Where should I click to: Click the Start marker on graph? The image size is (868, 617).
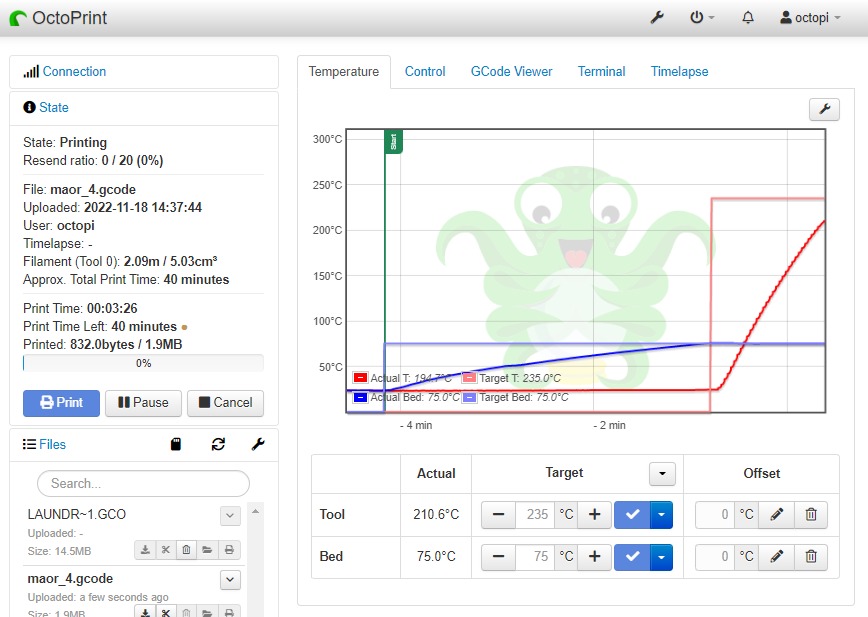point(394,142)
